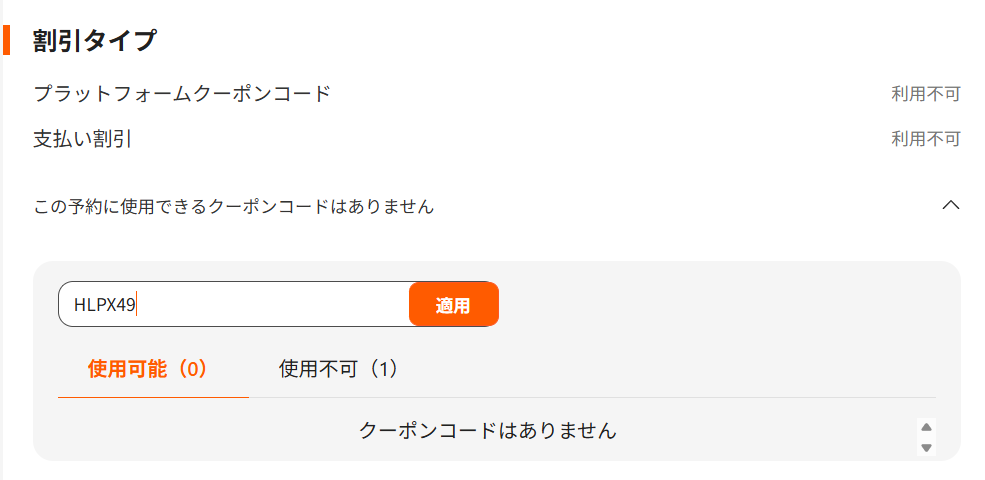This screenshot has height=480, width=985.
Task: Click the orange bar marker beside 割引タイプ
Action: [x=6, y=40]
